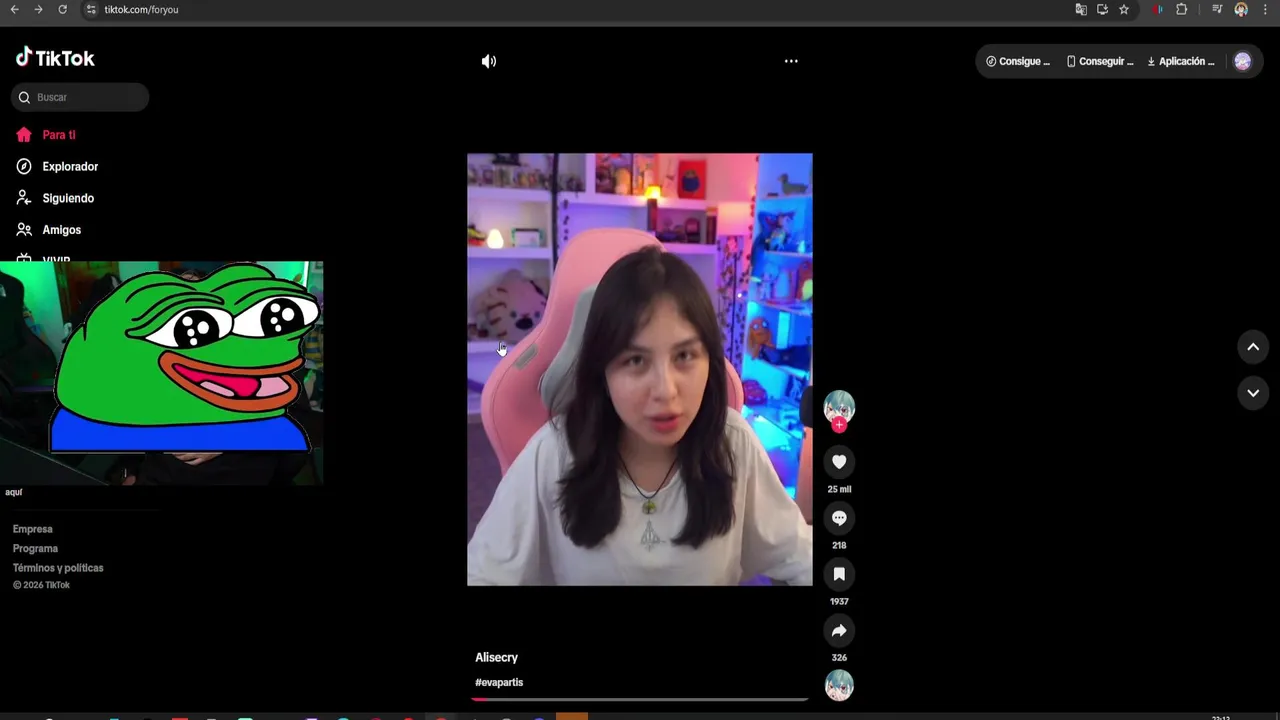Click the Aplicación... download button
Image resolution: width=1280 pixels, height=720 pixels.
[x=1181, y=61]
